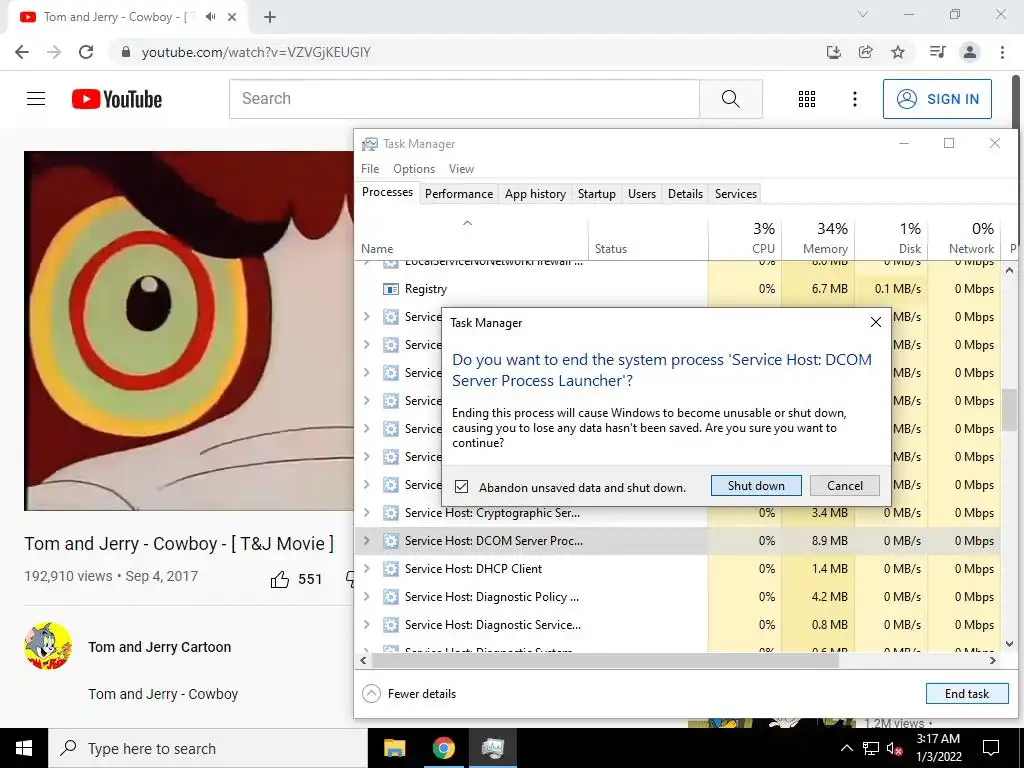This screenshot has width=1024, height=768.
Task: Expand Service Host: Diagnostic Service row
Action: 366,625
